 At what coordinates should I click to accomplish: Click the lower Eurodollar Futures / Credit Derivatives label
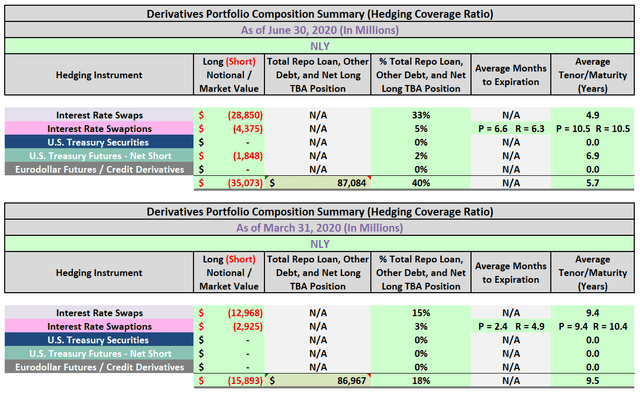pos(99,367)
